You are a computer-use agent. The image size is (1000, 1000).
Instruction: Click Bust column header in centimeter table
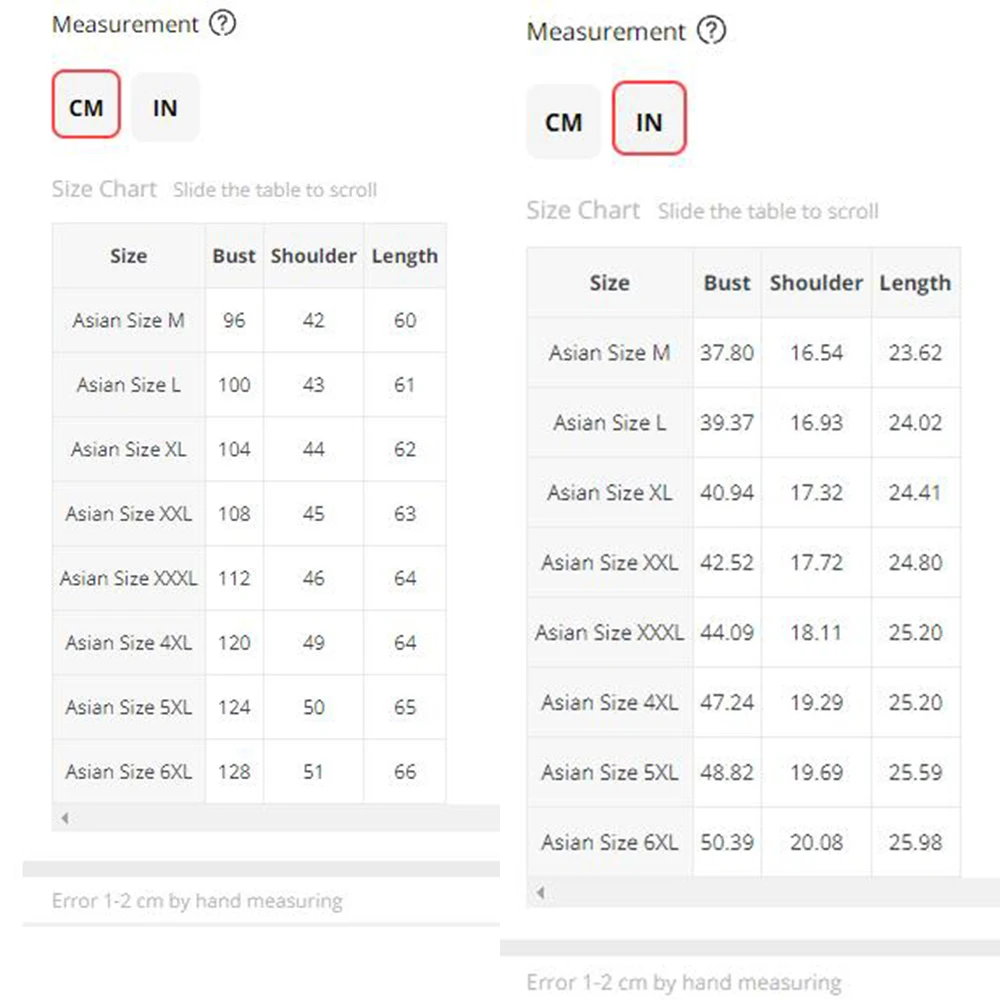[234, 256]
